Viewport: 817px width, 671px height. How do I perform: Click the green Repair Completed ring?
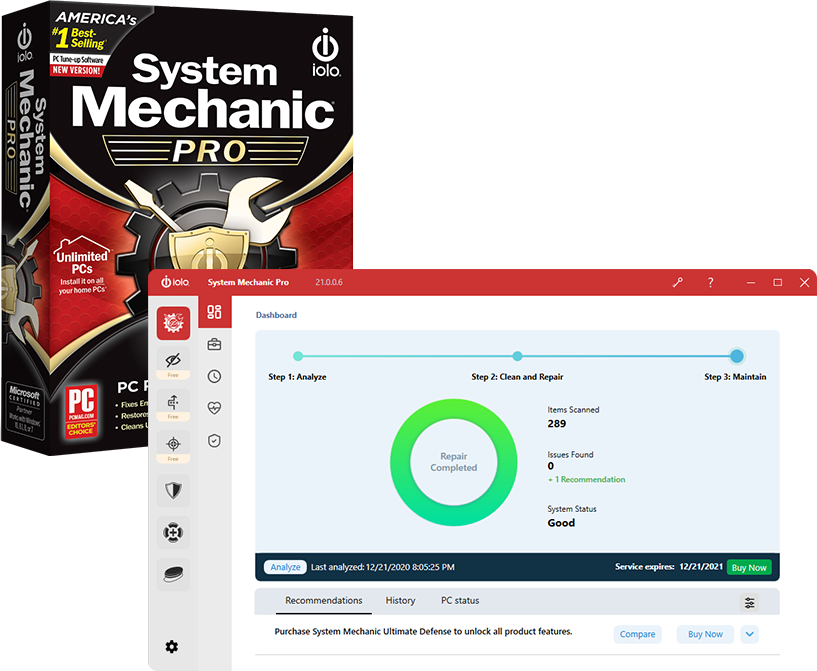click(453, 462)
